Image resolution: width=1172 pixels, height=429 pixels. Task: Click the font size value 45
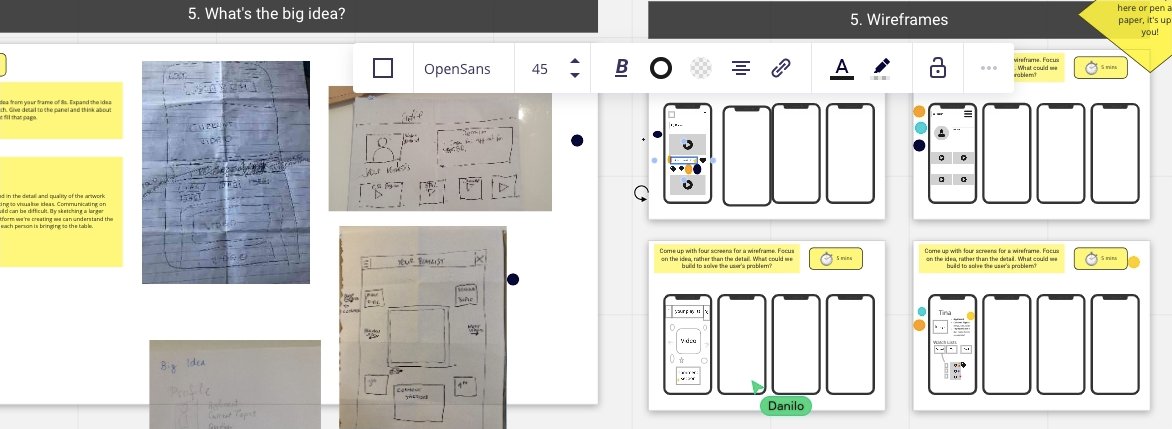[x=540, y=69]
